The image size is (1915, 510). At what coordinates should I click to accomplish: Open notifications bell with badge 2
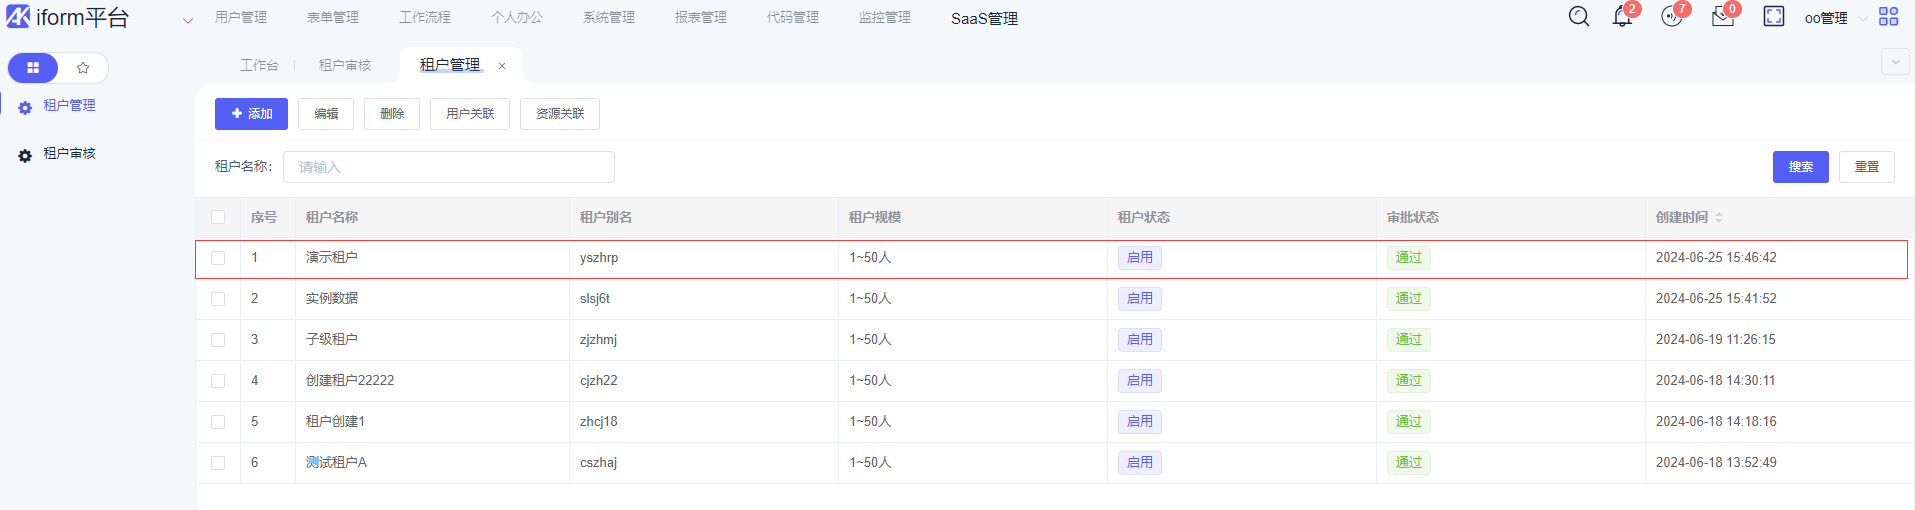click(1622, 17)
